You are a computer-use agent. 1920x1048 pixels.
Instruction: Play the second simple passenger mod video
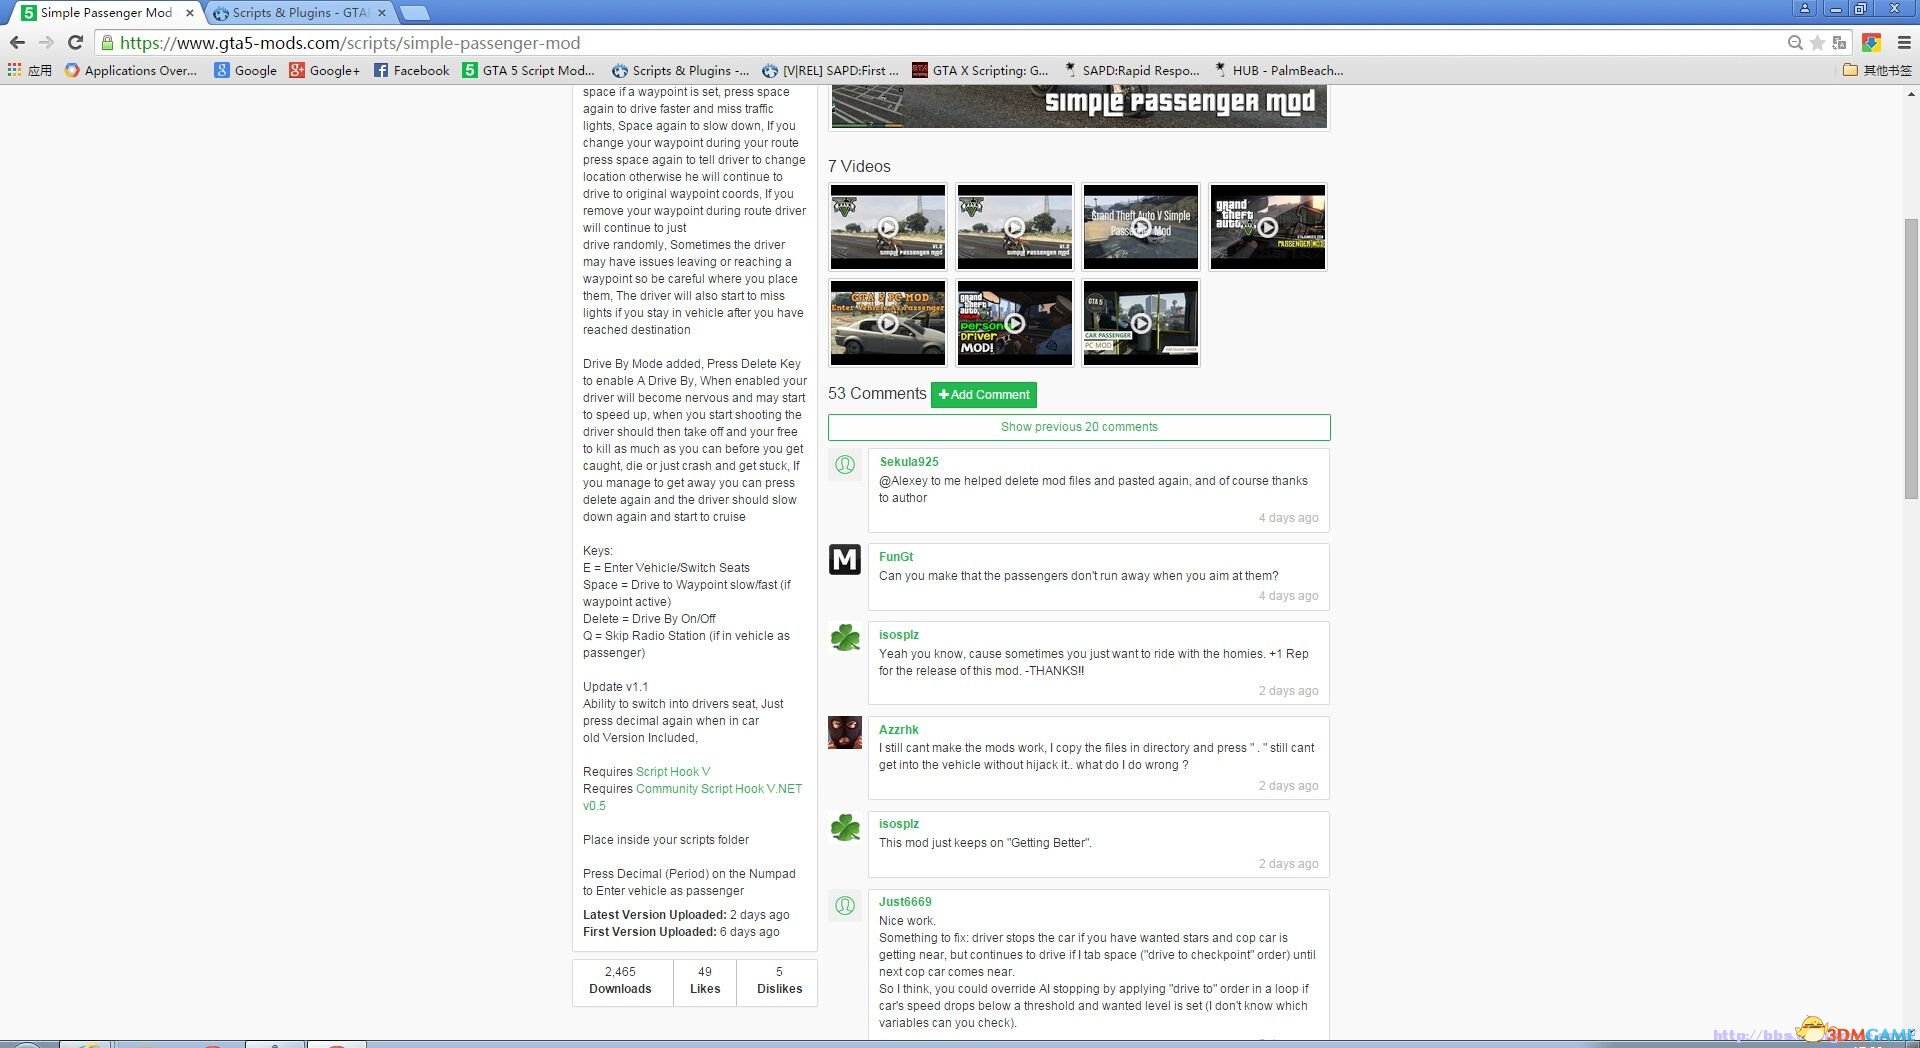[1014, 227]
